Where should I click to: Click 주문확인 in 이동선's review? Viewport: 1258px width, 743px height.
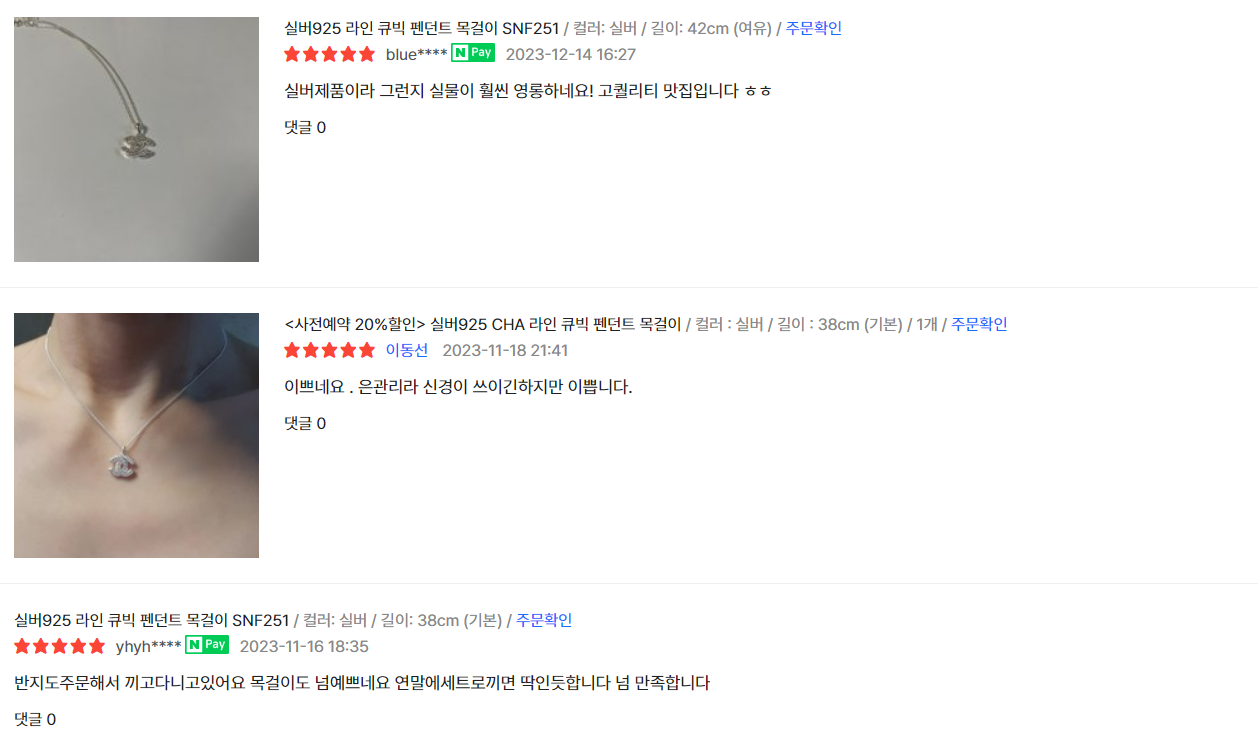point(979,324)
